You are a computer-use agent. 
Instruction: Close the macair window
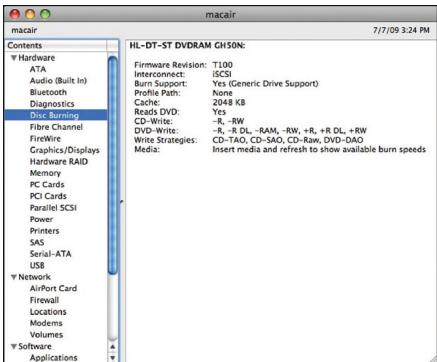click(x=15, y=14)
